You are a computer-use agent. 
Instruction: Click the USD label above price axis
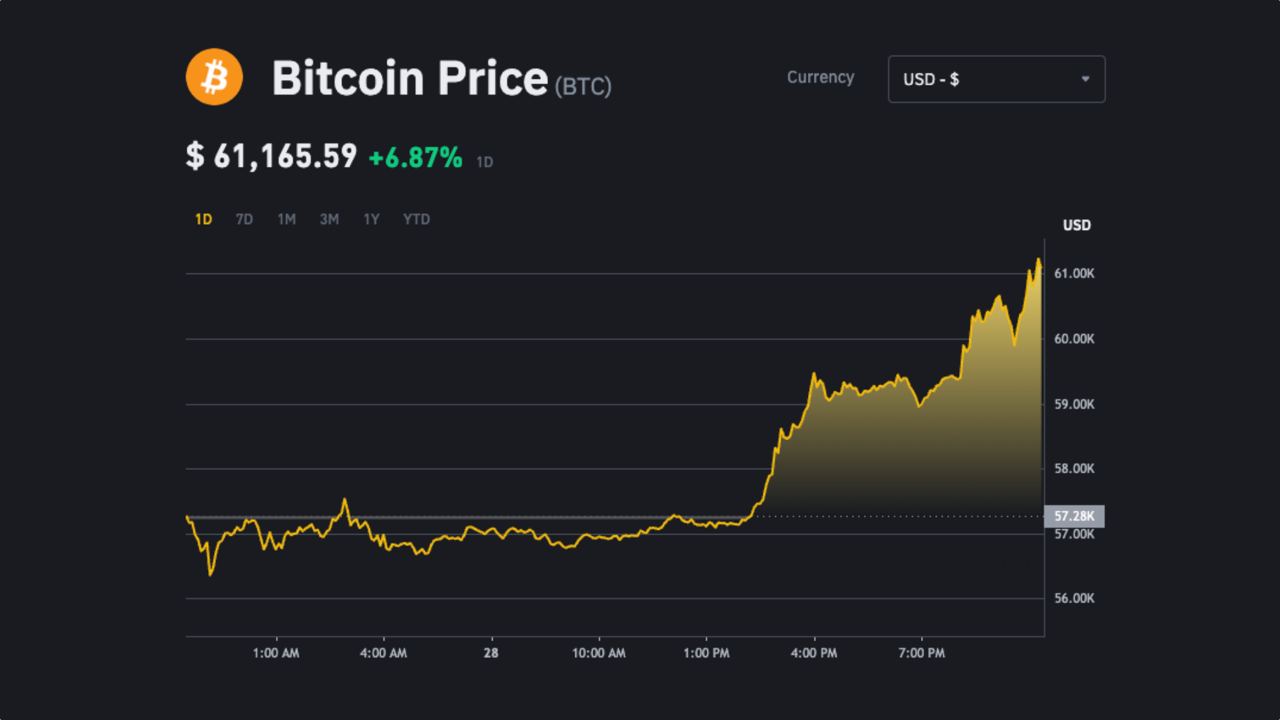tap(1076, 225)
